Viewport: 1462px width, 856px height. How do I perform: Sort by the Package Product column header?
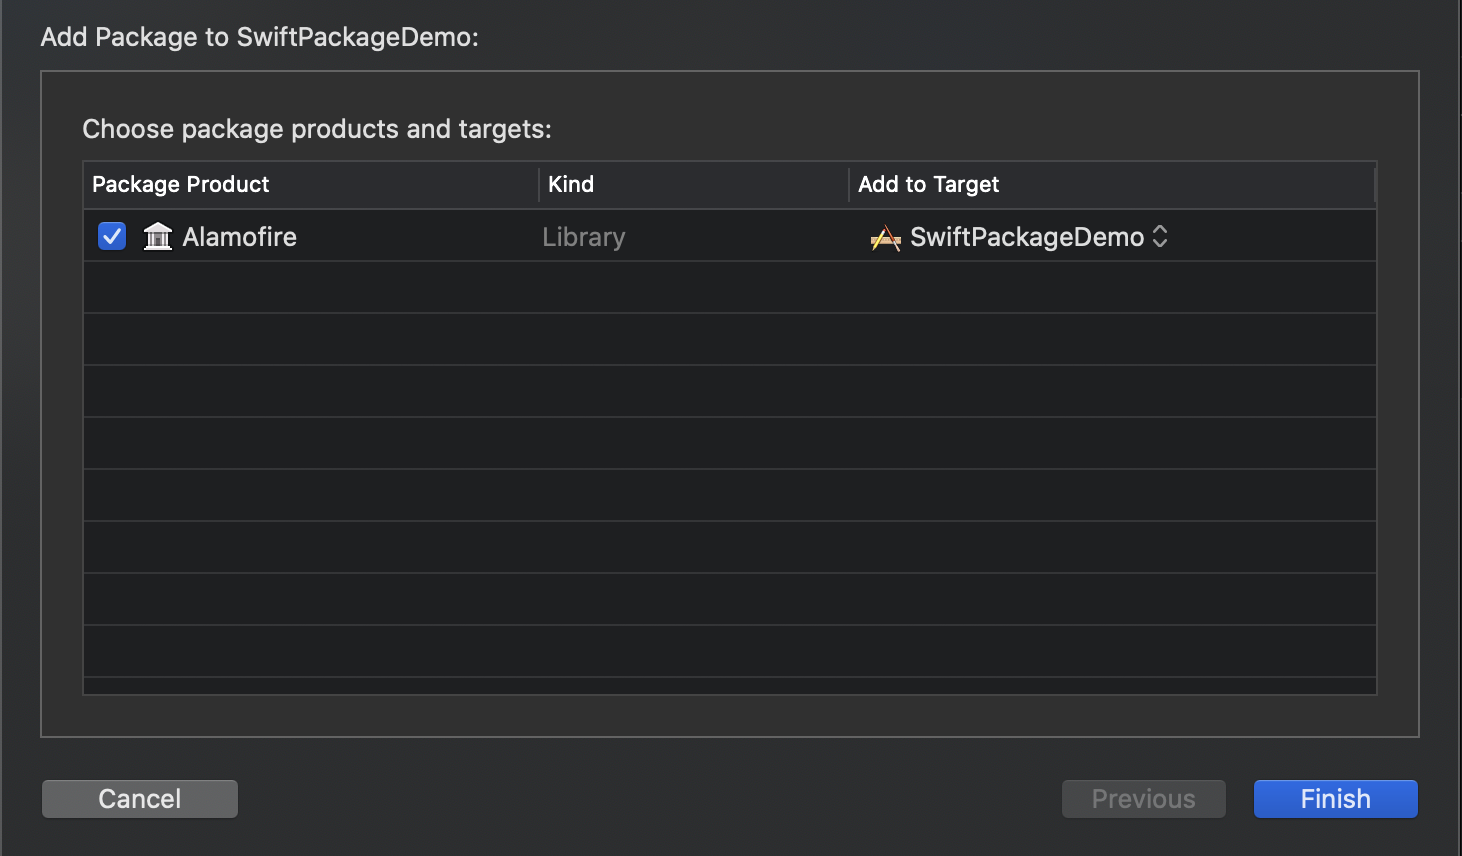click(181, 184)
